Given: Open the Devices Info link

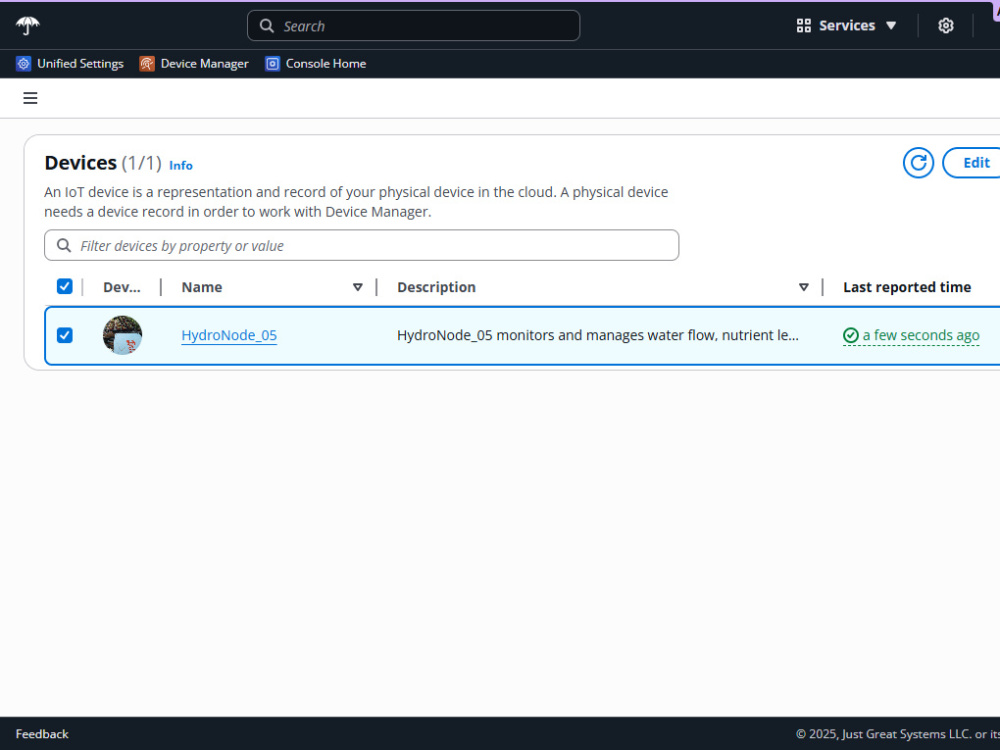Looking at the screenshot, I should coord(180,165).
